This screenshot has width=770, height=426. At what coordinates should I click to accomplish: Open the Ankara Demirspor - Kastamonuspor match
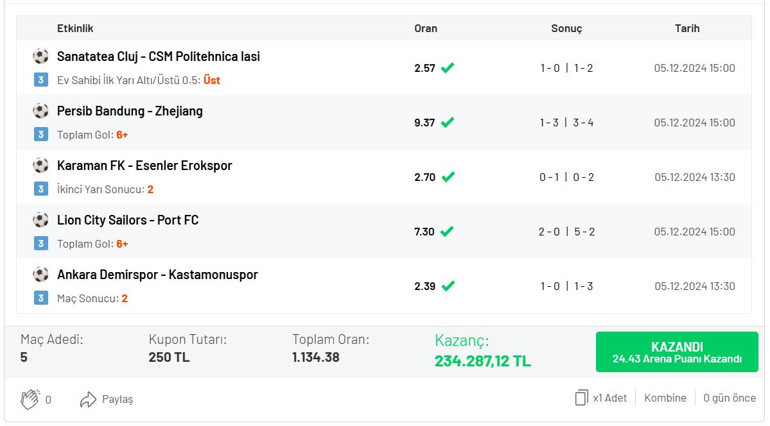point(157,275)
